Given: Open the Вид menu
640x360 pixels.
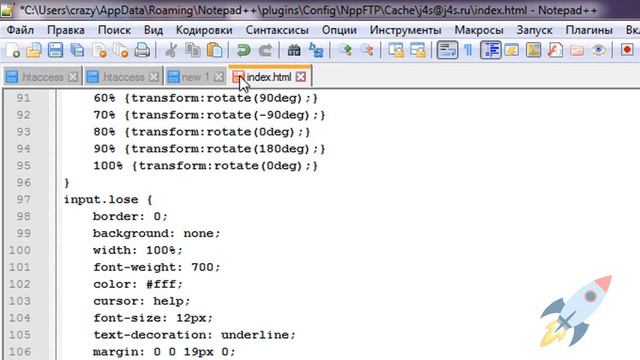Looking at the screenshot, I should 153,30.
